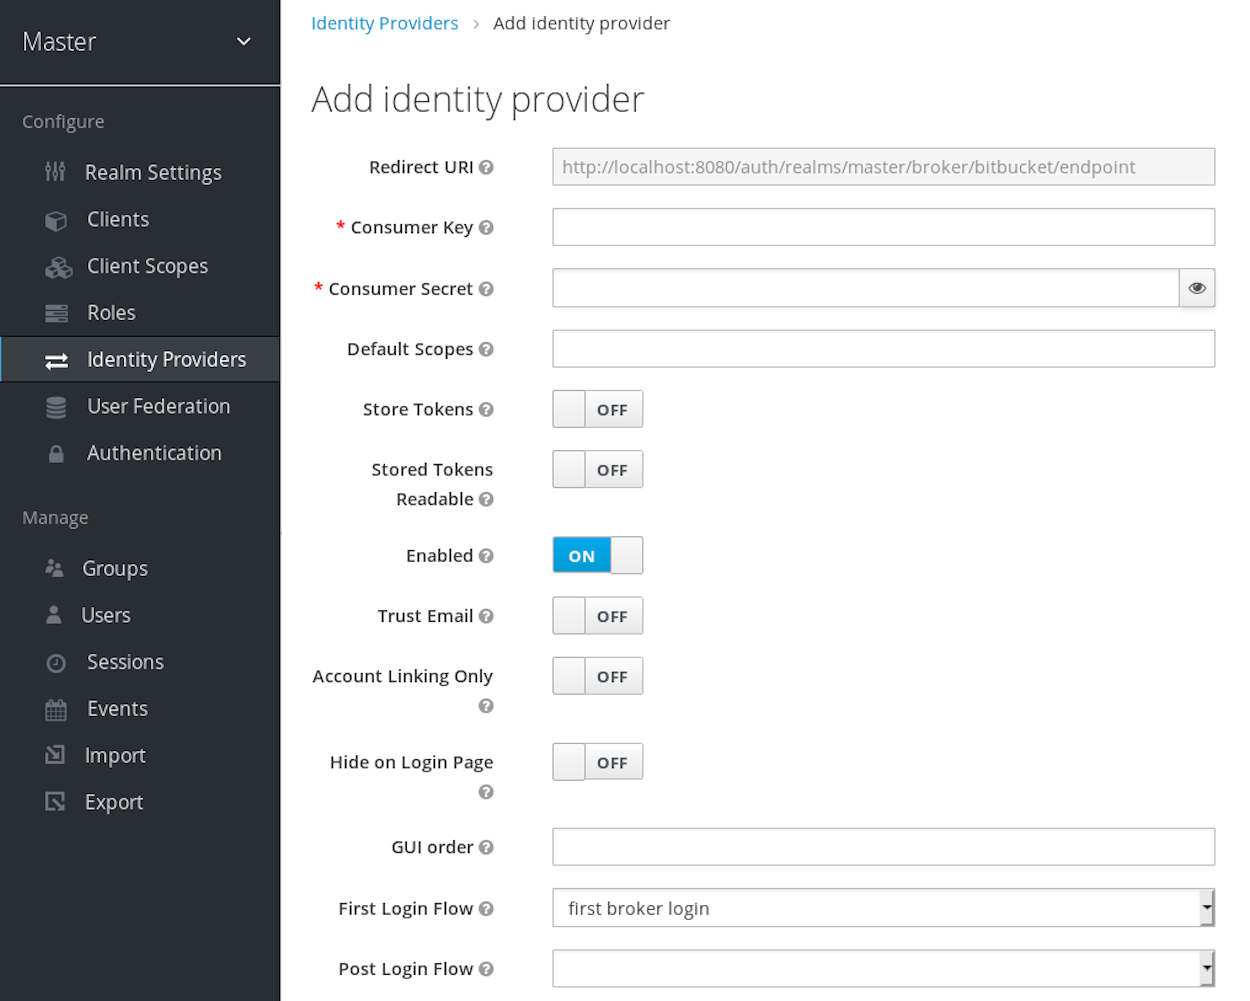This screenshot has height=1001, width=1250.
Task: Click the Roles list icon
Action: click(x=56, y=313)
